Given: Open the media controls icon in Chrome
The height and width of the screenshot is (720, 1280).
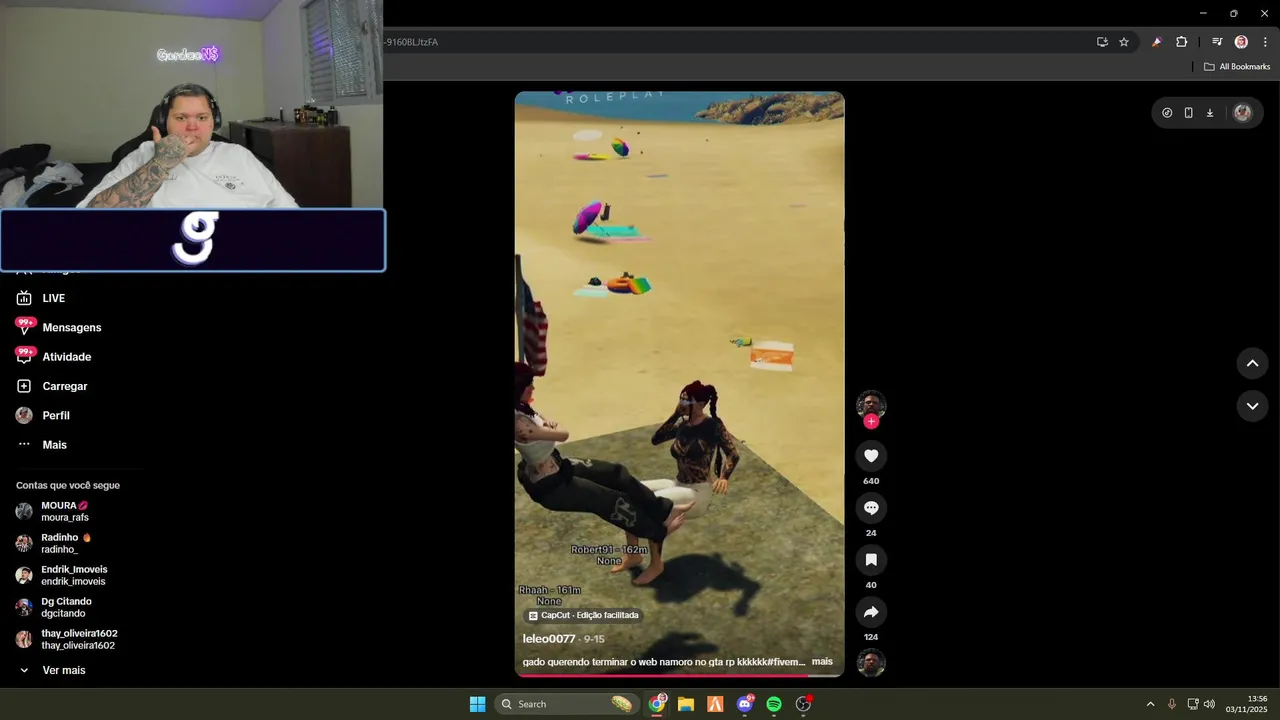Looking at the screenshot, I should tap(1217, 42).
